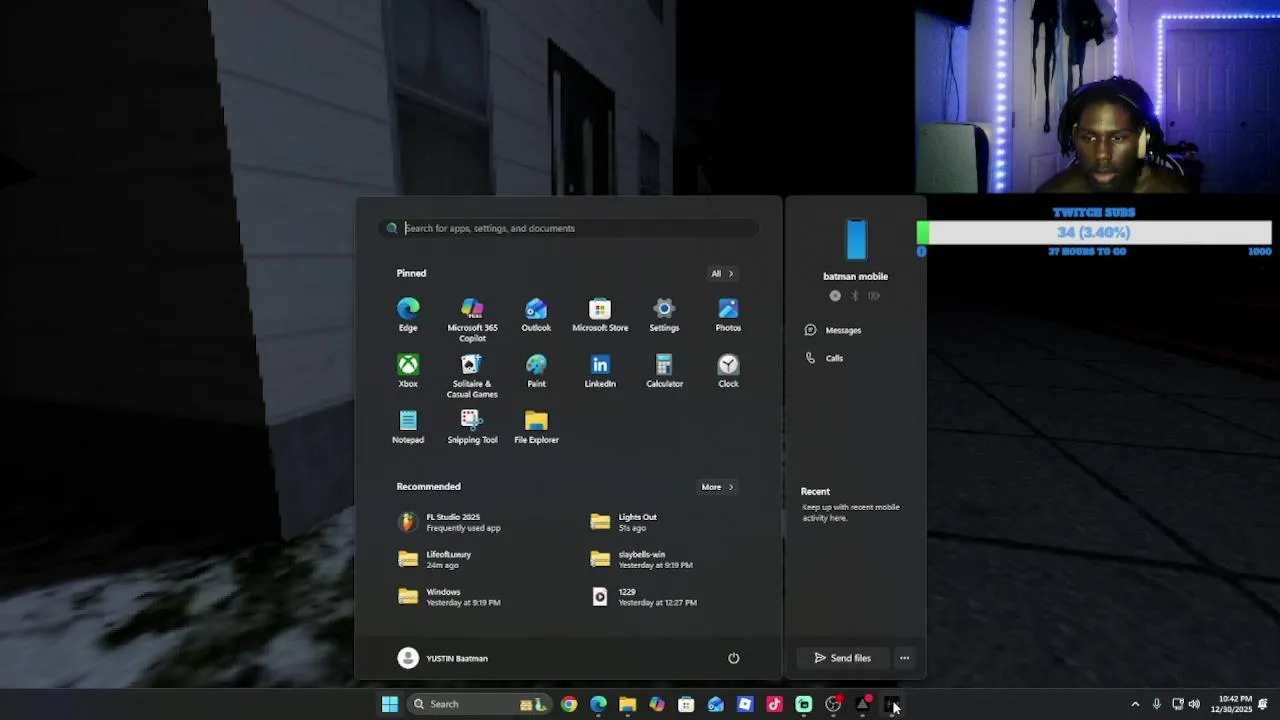The width and height of the screenshot is (1280, 720).
Task: Open YUSTIN Baatman user account menu
Action: 443,658
